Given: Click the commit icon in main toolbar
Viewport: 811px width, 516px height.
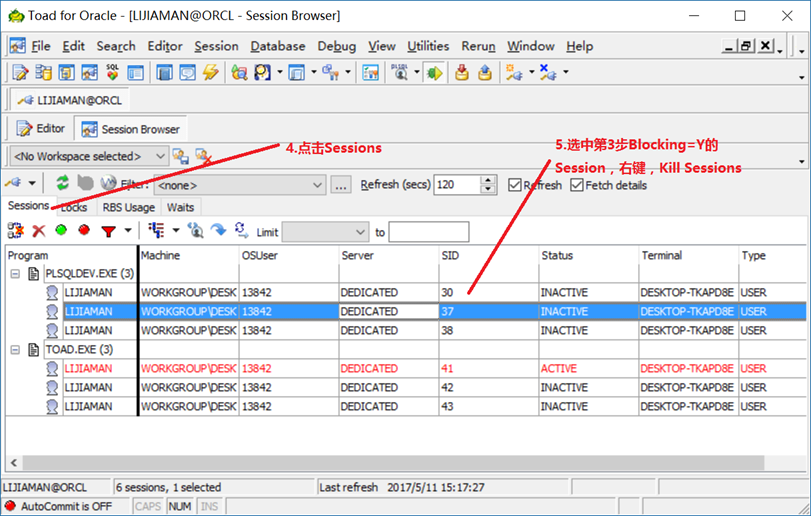Looking at the screenshot, I should 462,72.
